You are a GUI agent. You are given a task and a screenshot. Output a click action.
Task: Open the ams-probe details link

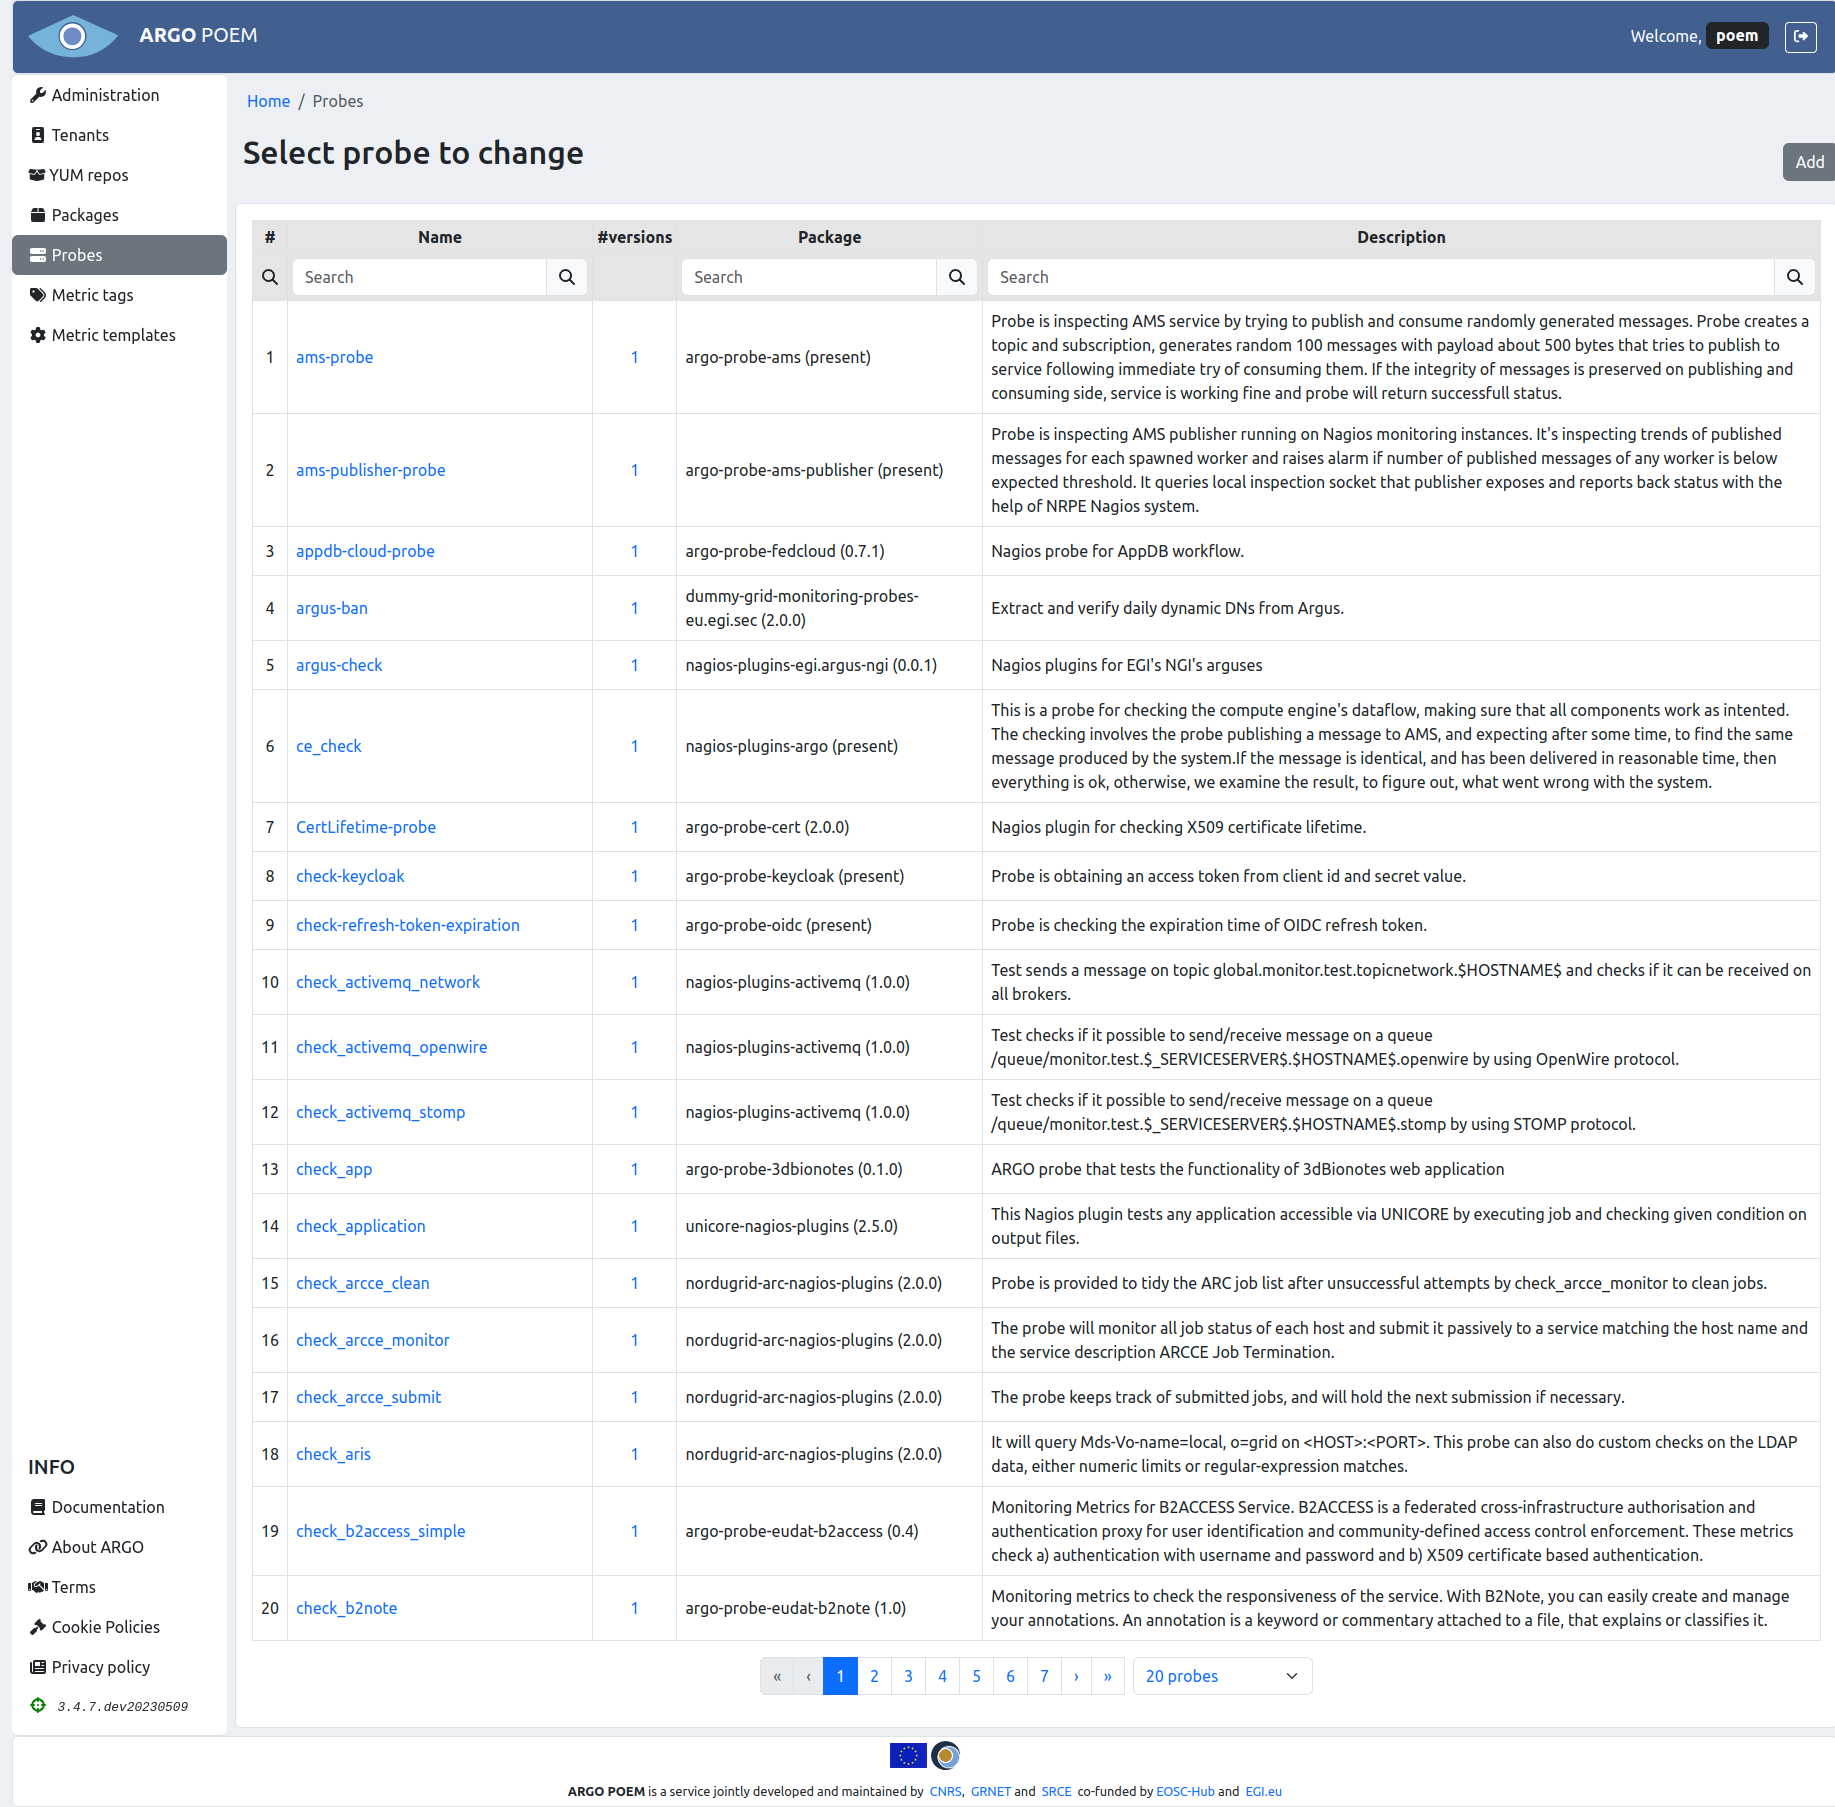[334, 357]
